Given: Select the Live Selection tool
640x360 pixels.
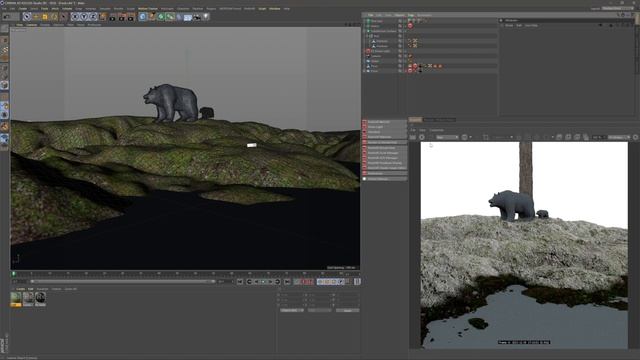Looking at the screenshot, I should point(27,17).
